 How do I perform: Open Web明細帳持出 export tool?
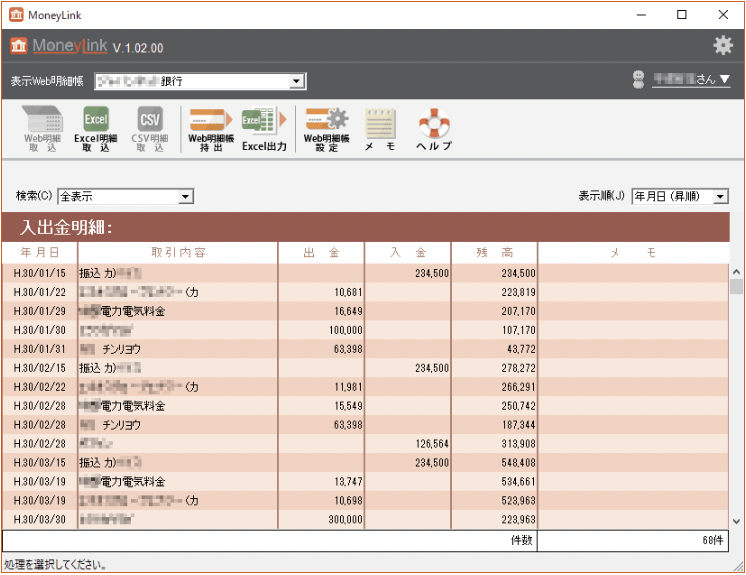pos(211,130)
